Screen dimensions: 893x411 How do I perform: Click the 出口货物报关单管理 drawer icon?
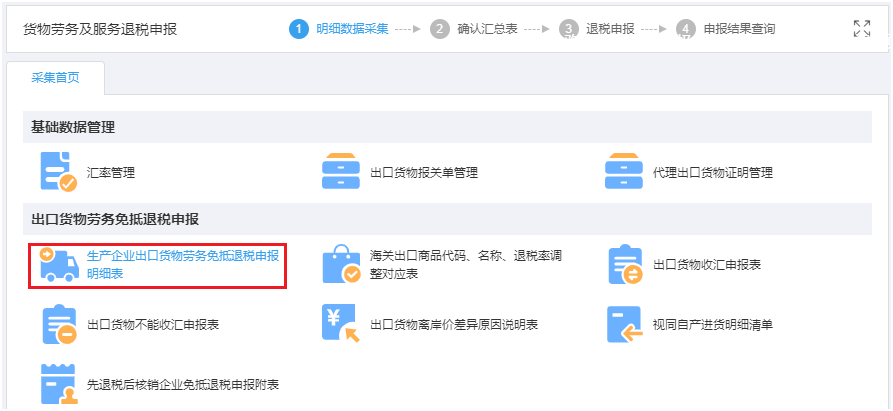(340, 171)
